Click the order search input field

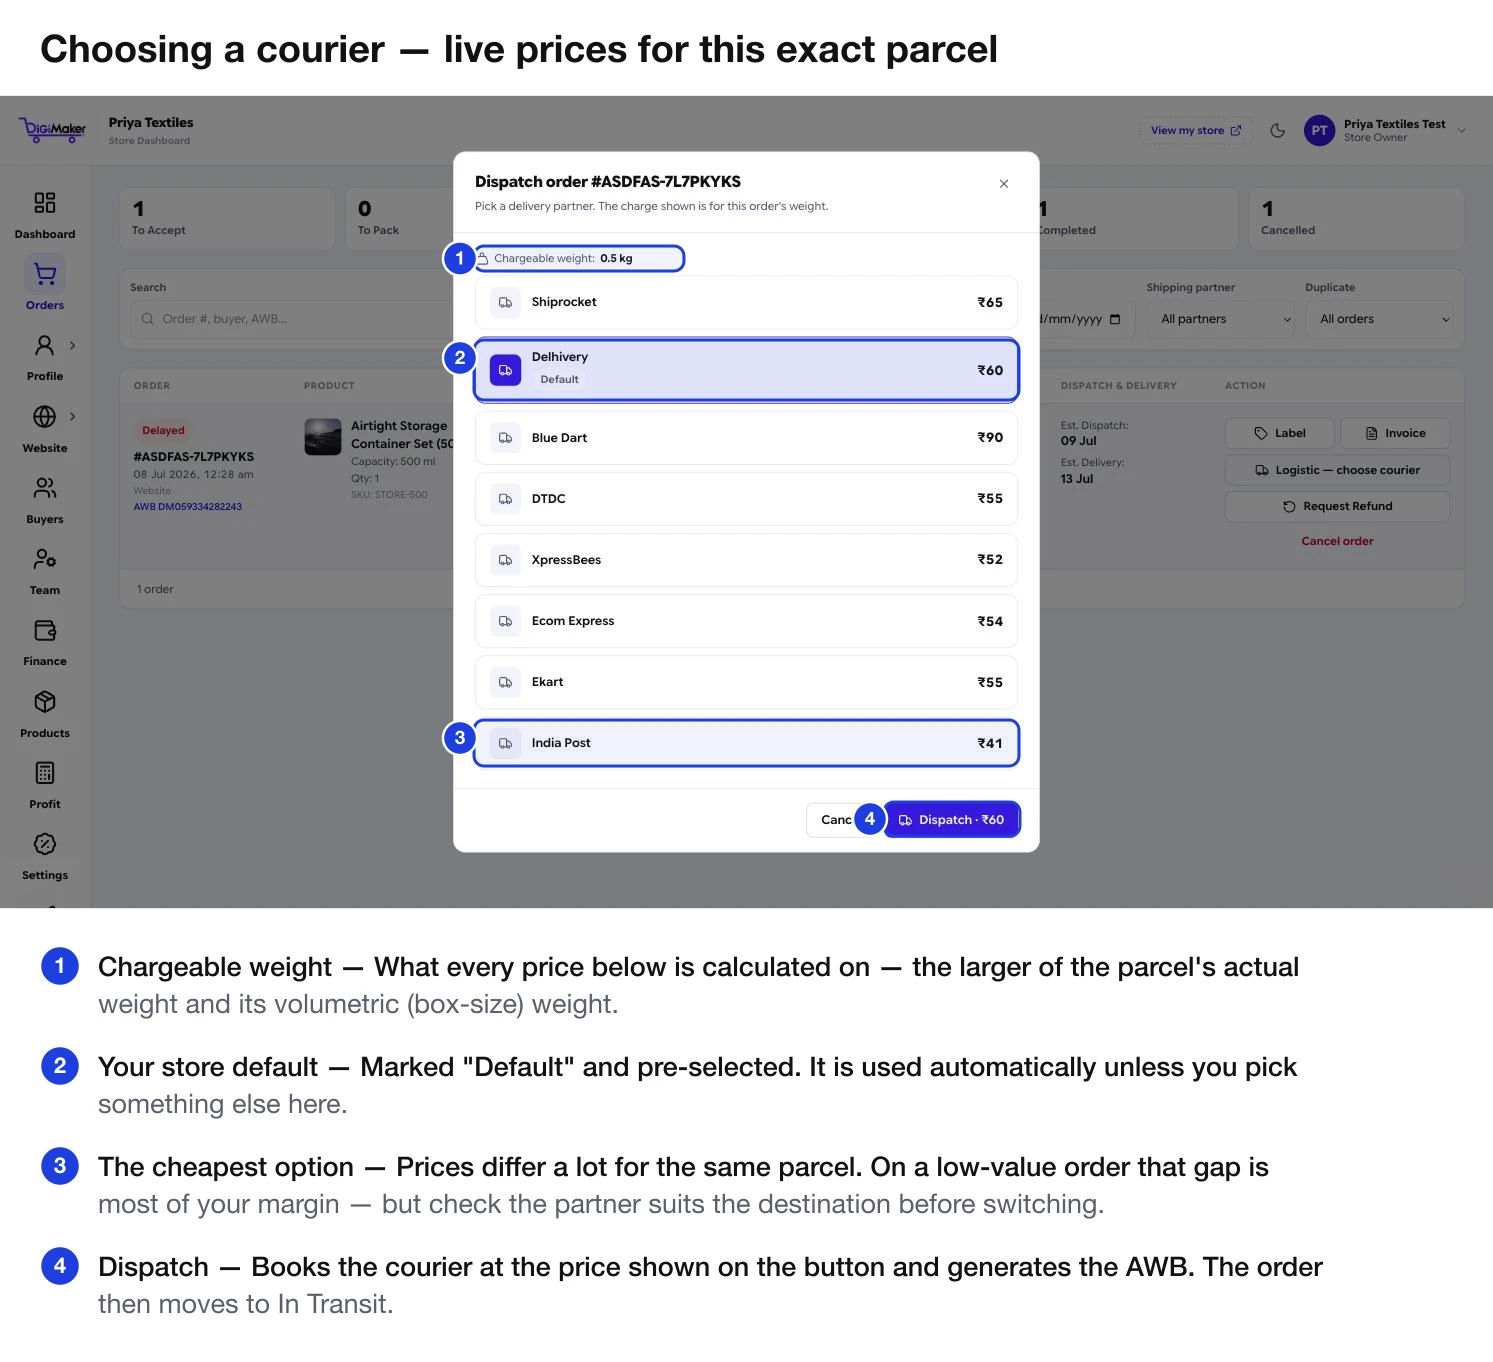[290, 319]
